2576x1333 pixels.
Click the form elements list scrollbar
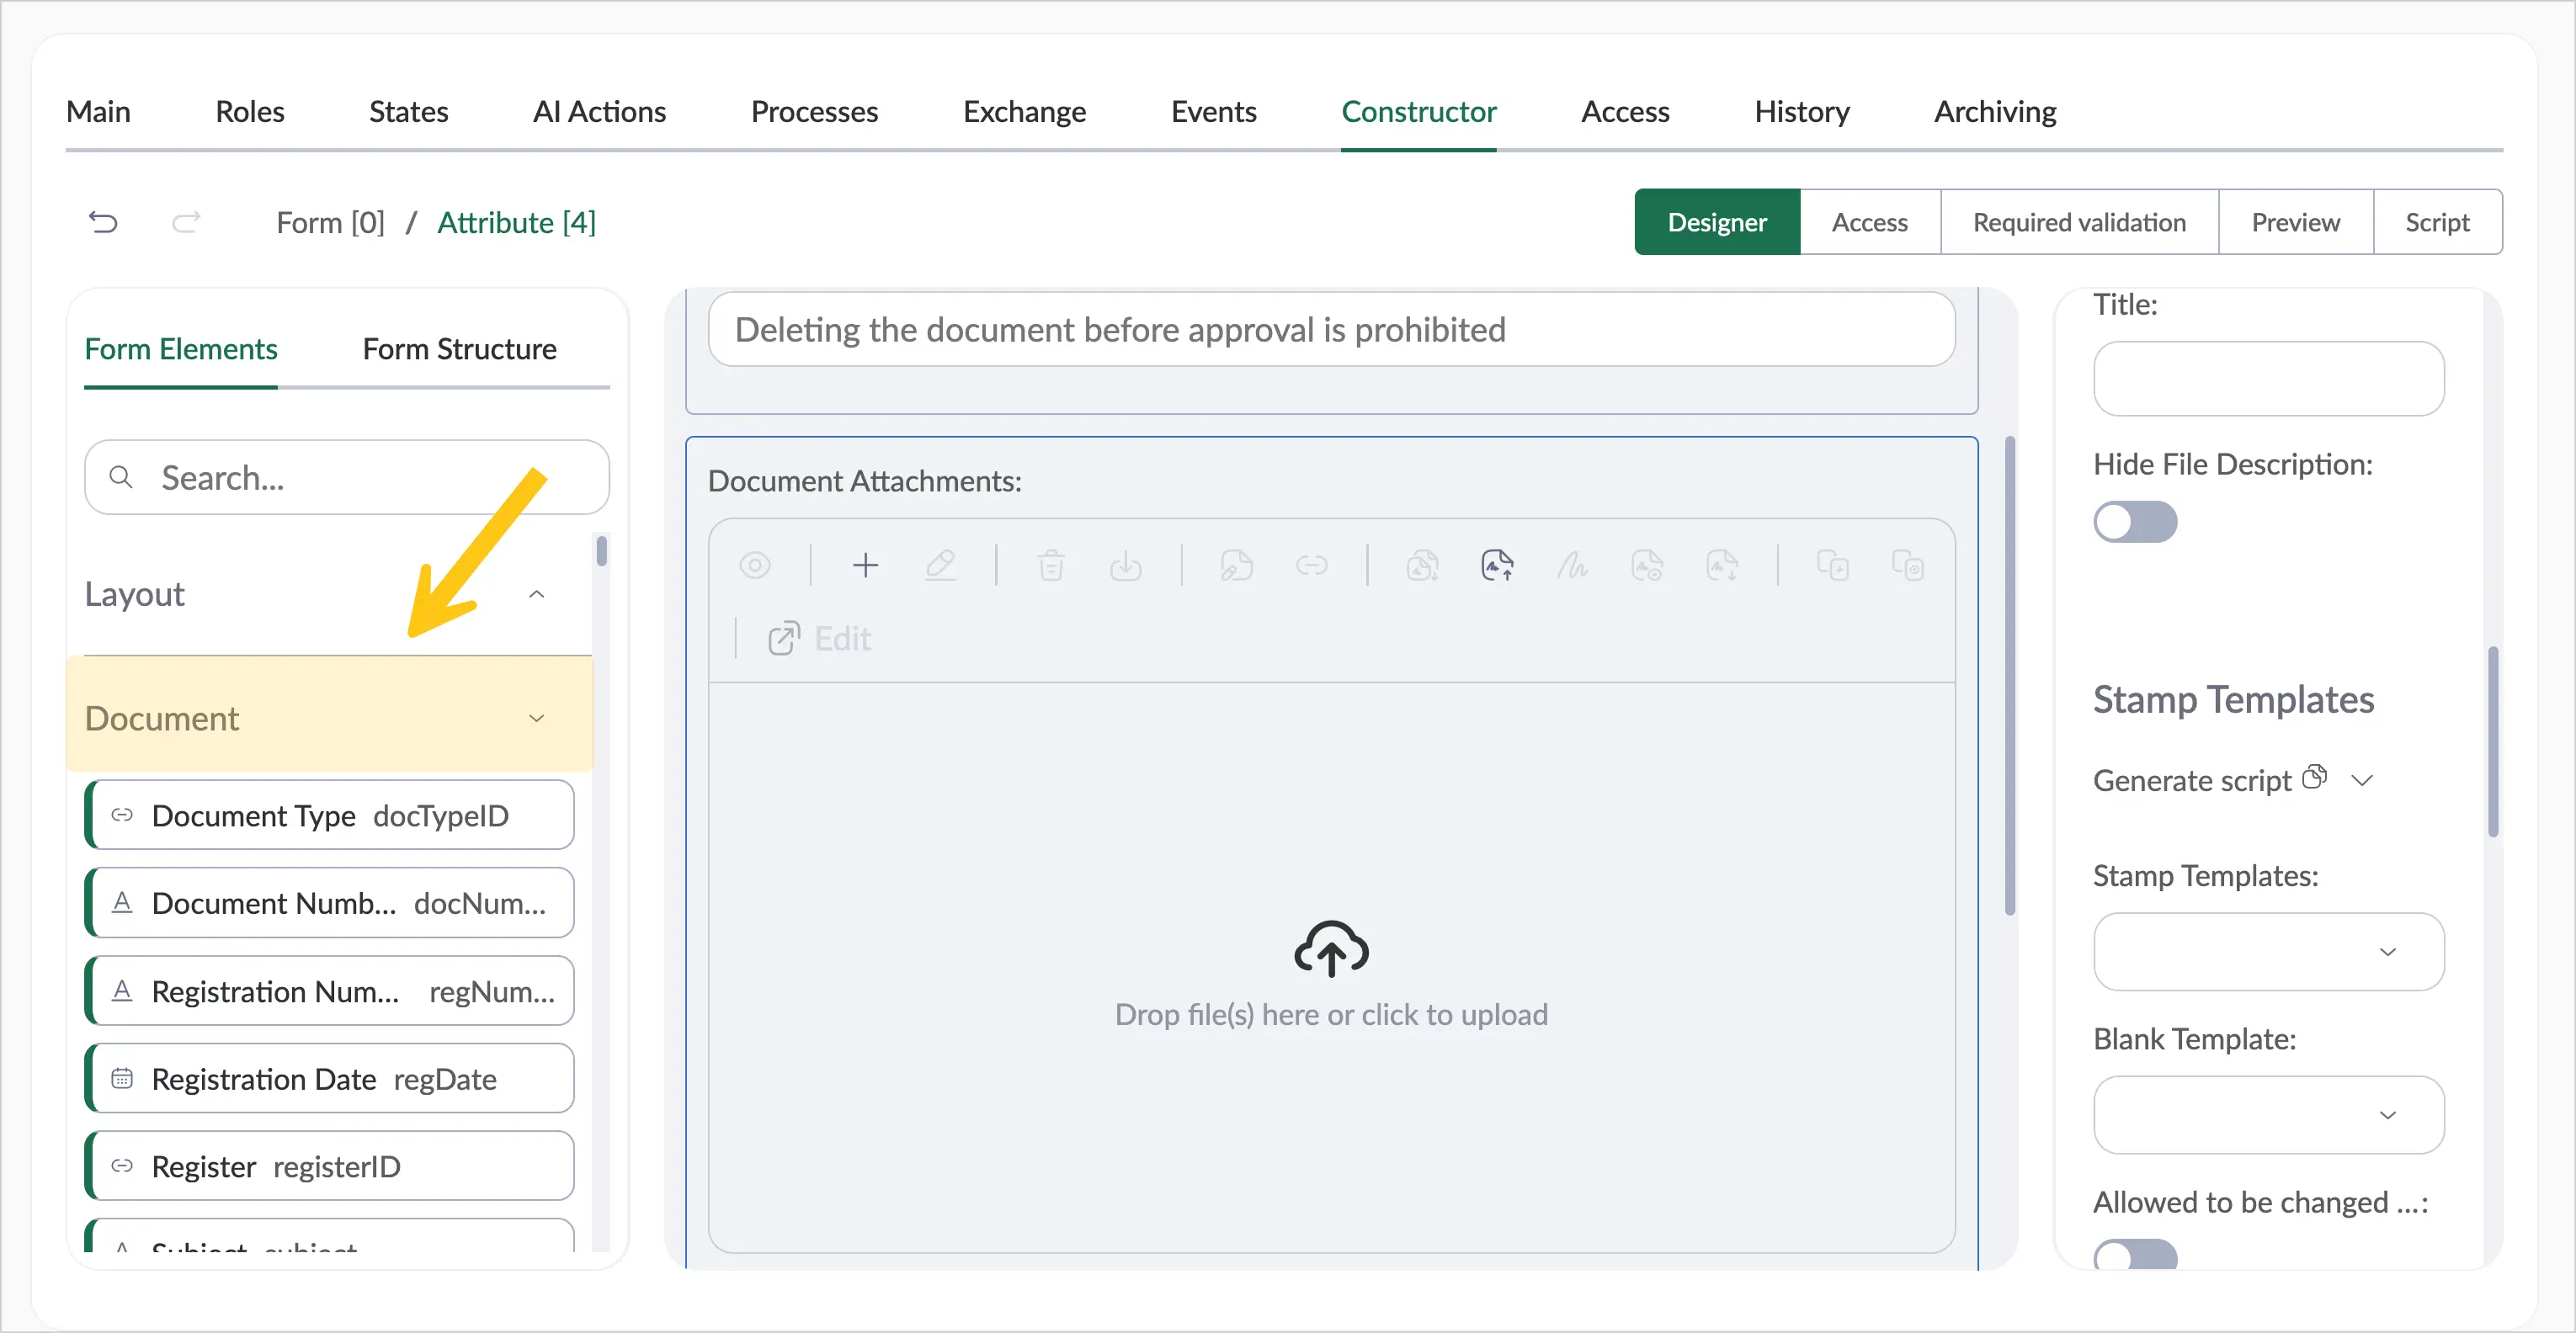click(x=601, y=551)
